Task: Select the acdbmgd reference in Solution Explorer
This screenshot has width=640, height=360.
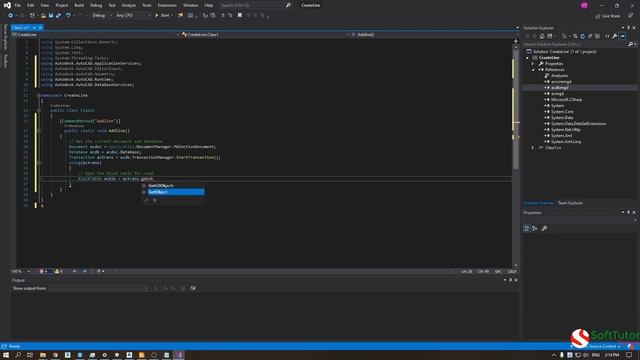Action: click(560, 88)
